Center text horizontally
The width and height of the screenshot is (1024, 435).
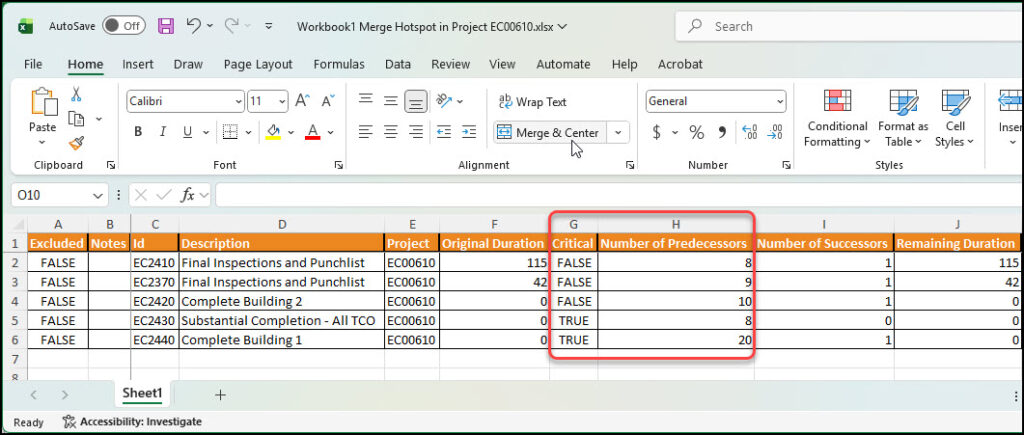(391, 132)
